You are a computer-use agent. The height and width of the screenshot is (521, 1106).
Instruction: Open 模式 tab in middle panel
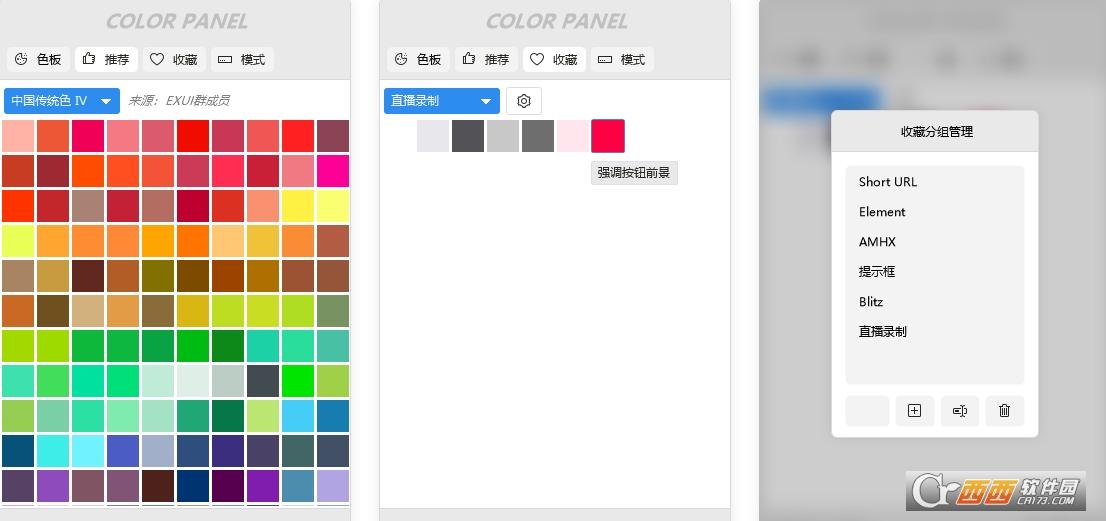point(622,60)
